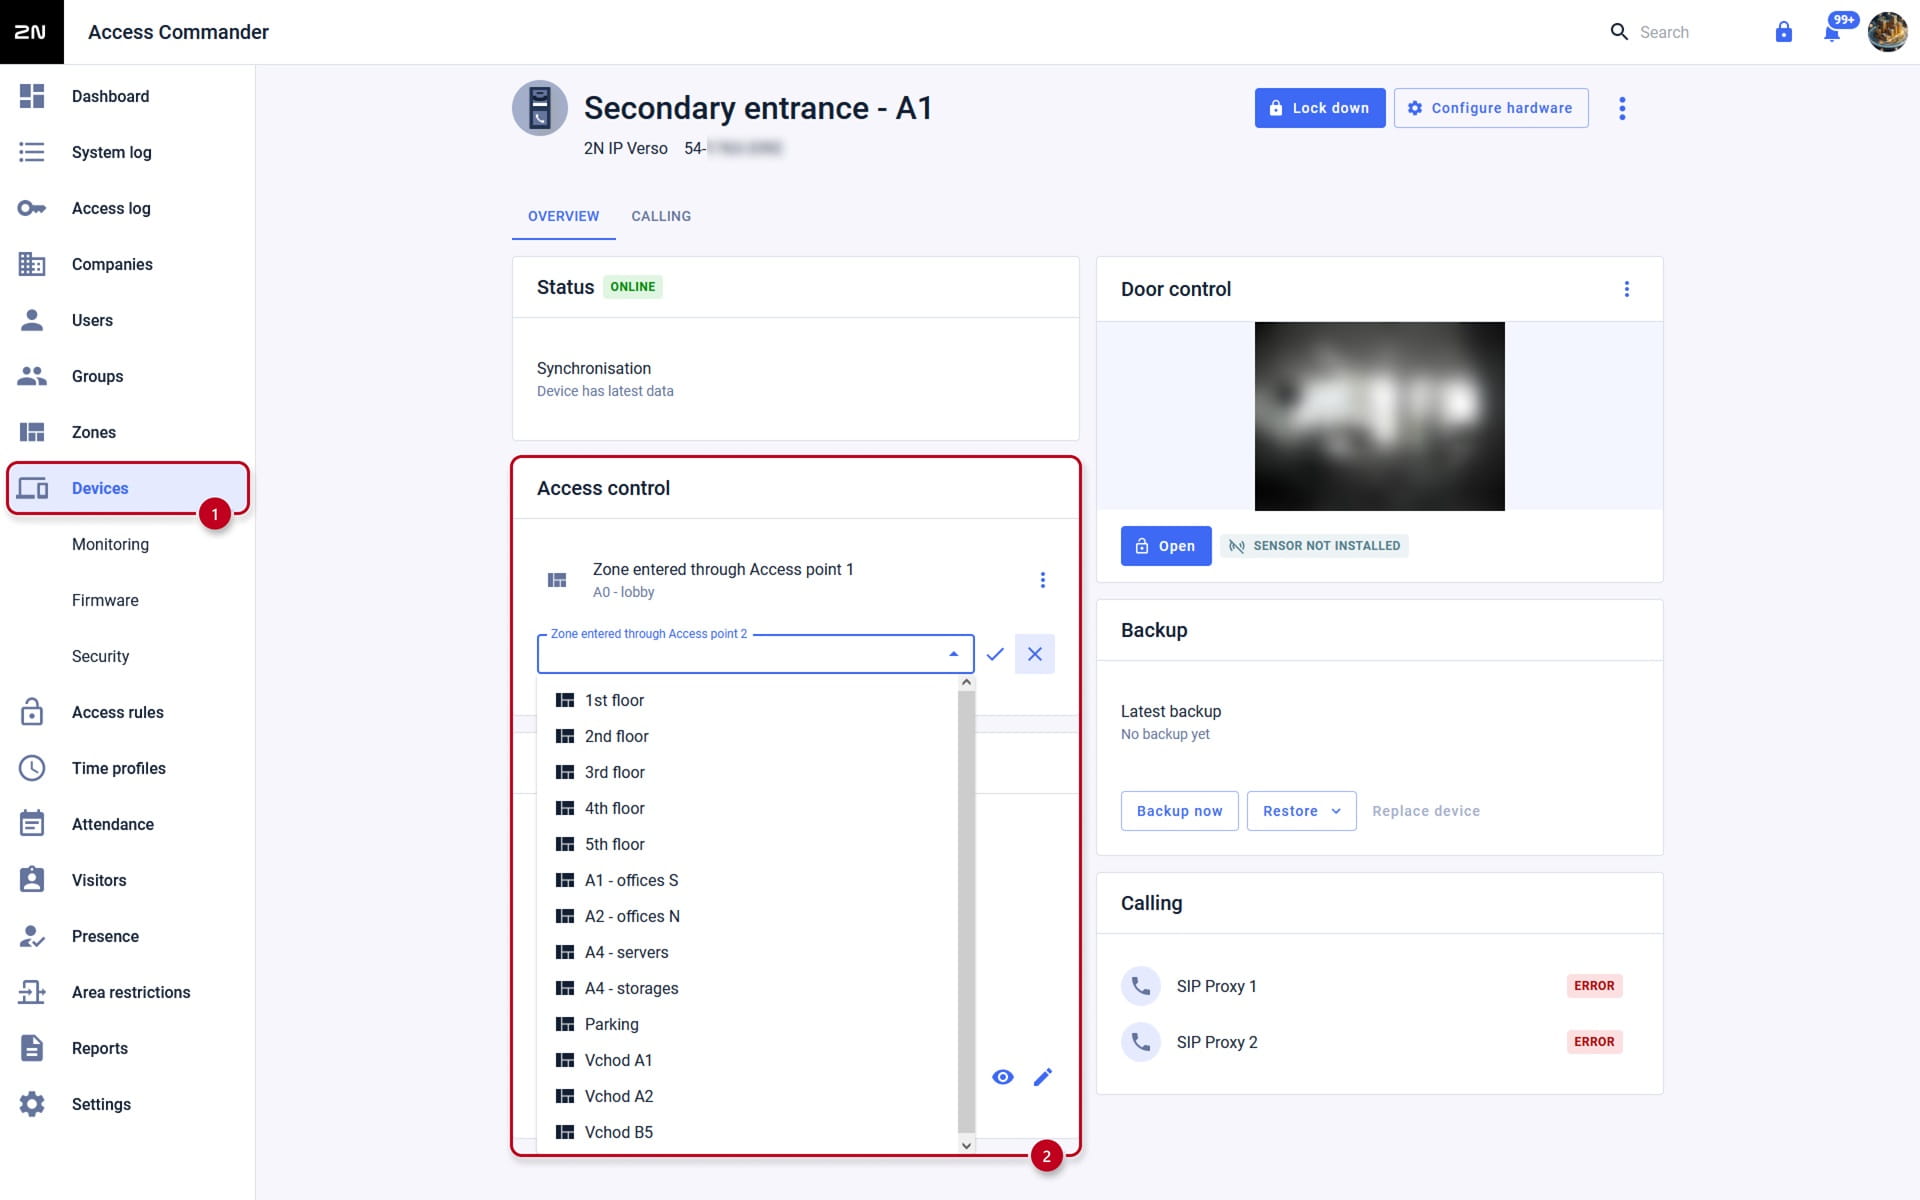Screen dimensions: 1920x1200
Task: Switch to the Calling tab
Action: pos(661,216)
